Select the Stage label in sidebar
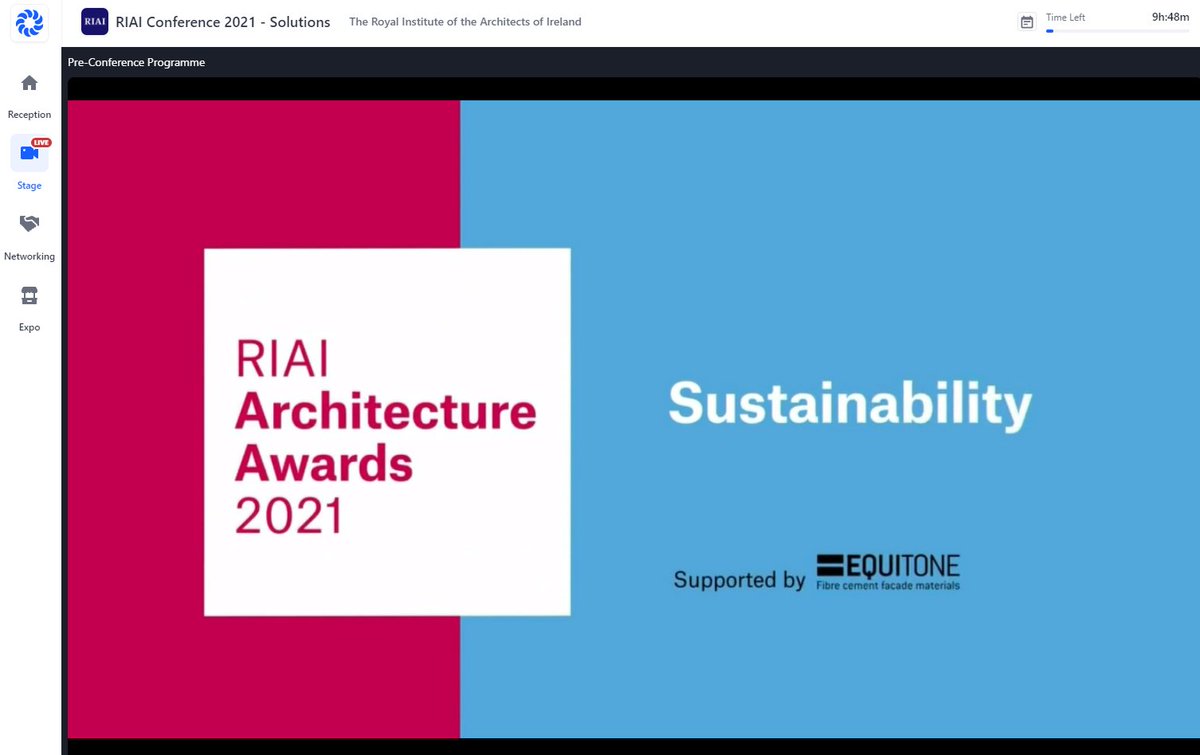Screen dimensions: 1200x755 pyautogui.click(x=29, y=186)
